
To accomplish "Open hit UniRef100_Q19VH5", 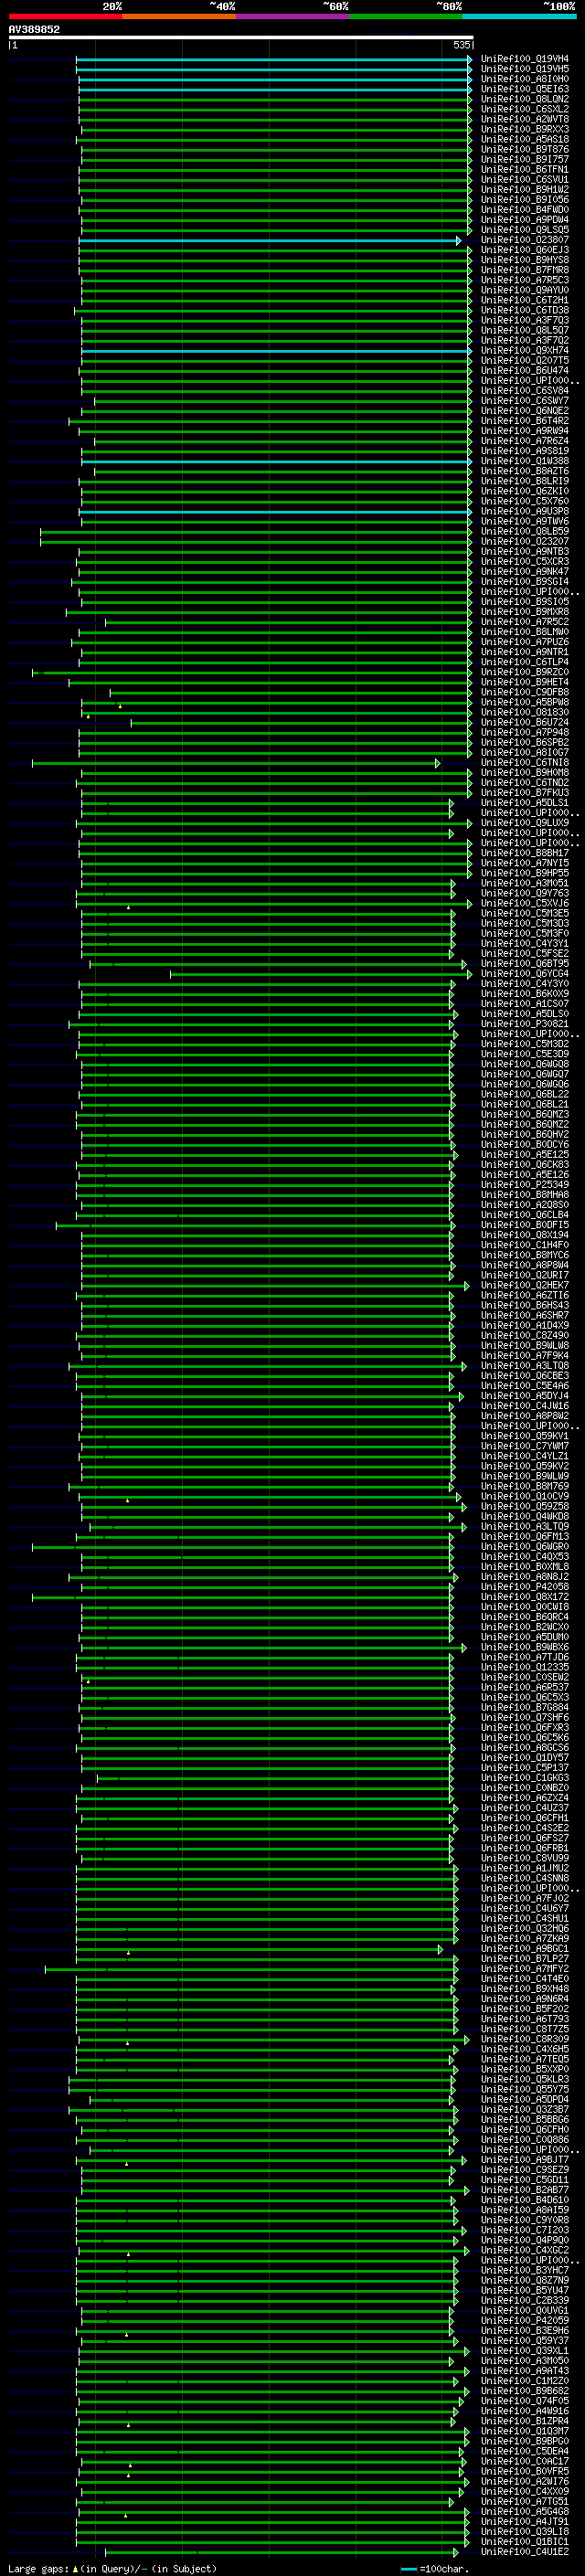I will tap(525, 69).
